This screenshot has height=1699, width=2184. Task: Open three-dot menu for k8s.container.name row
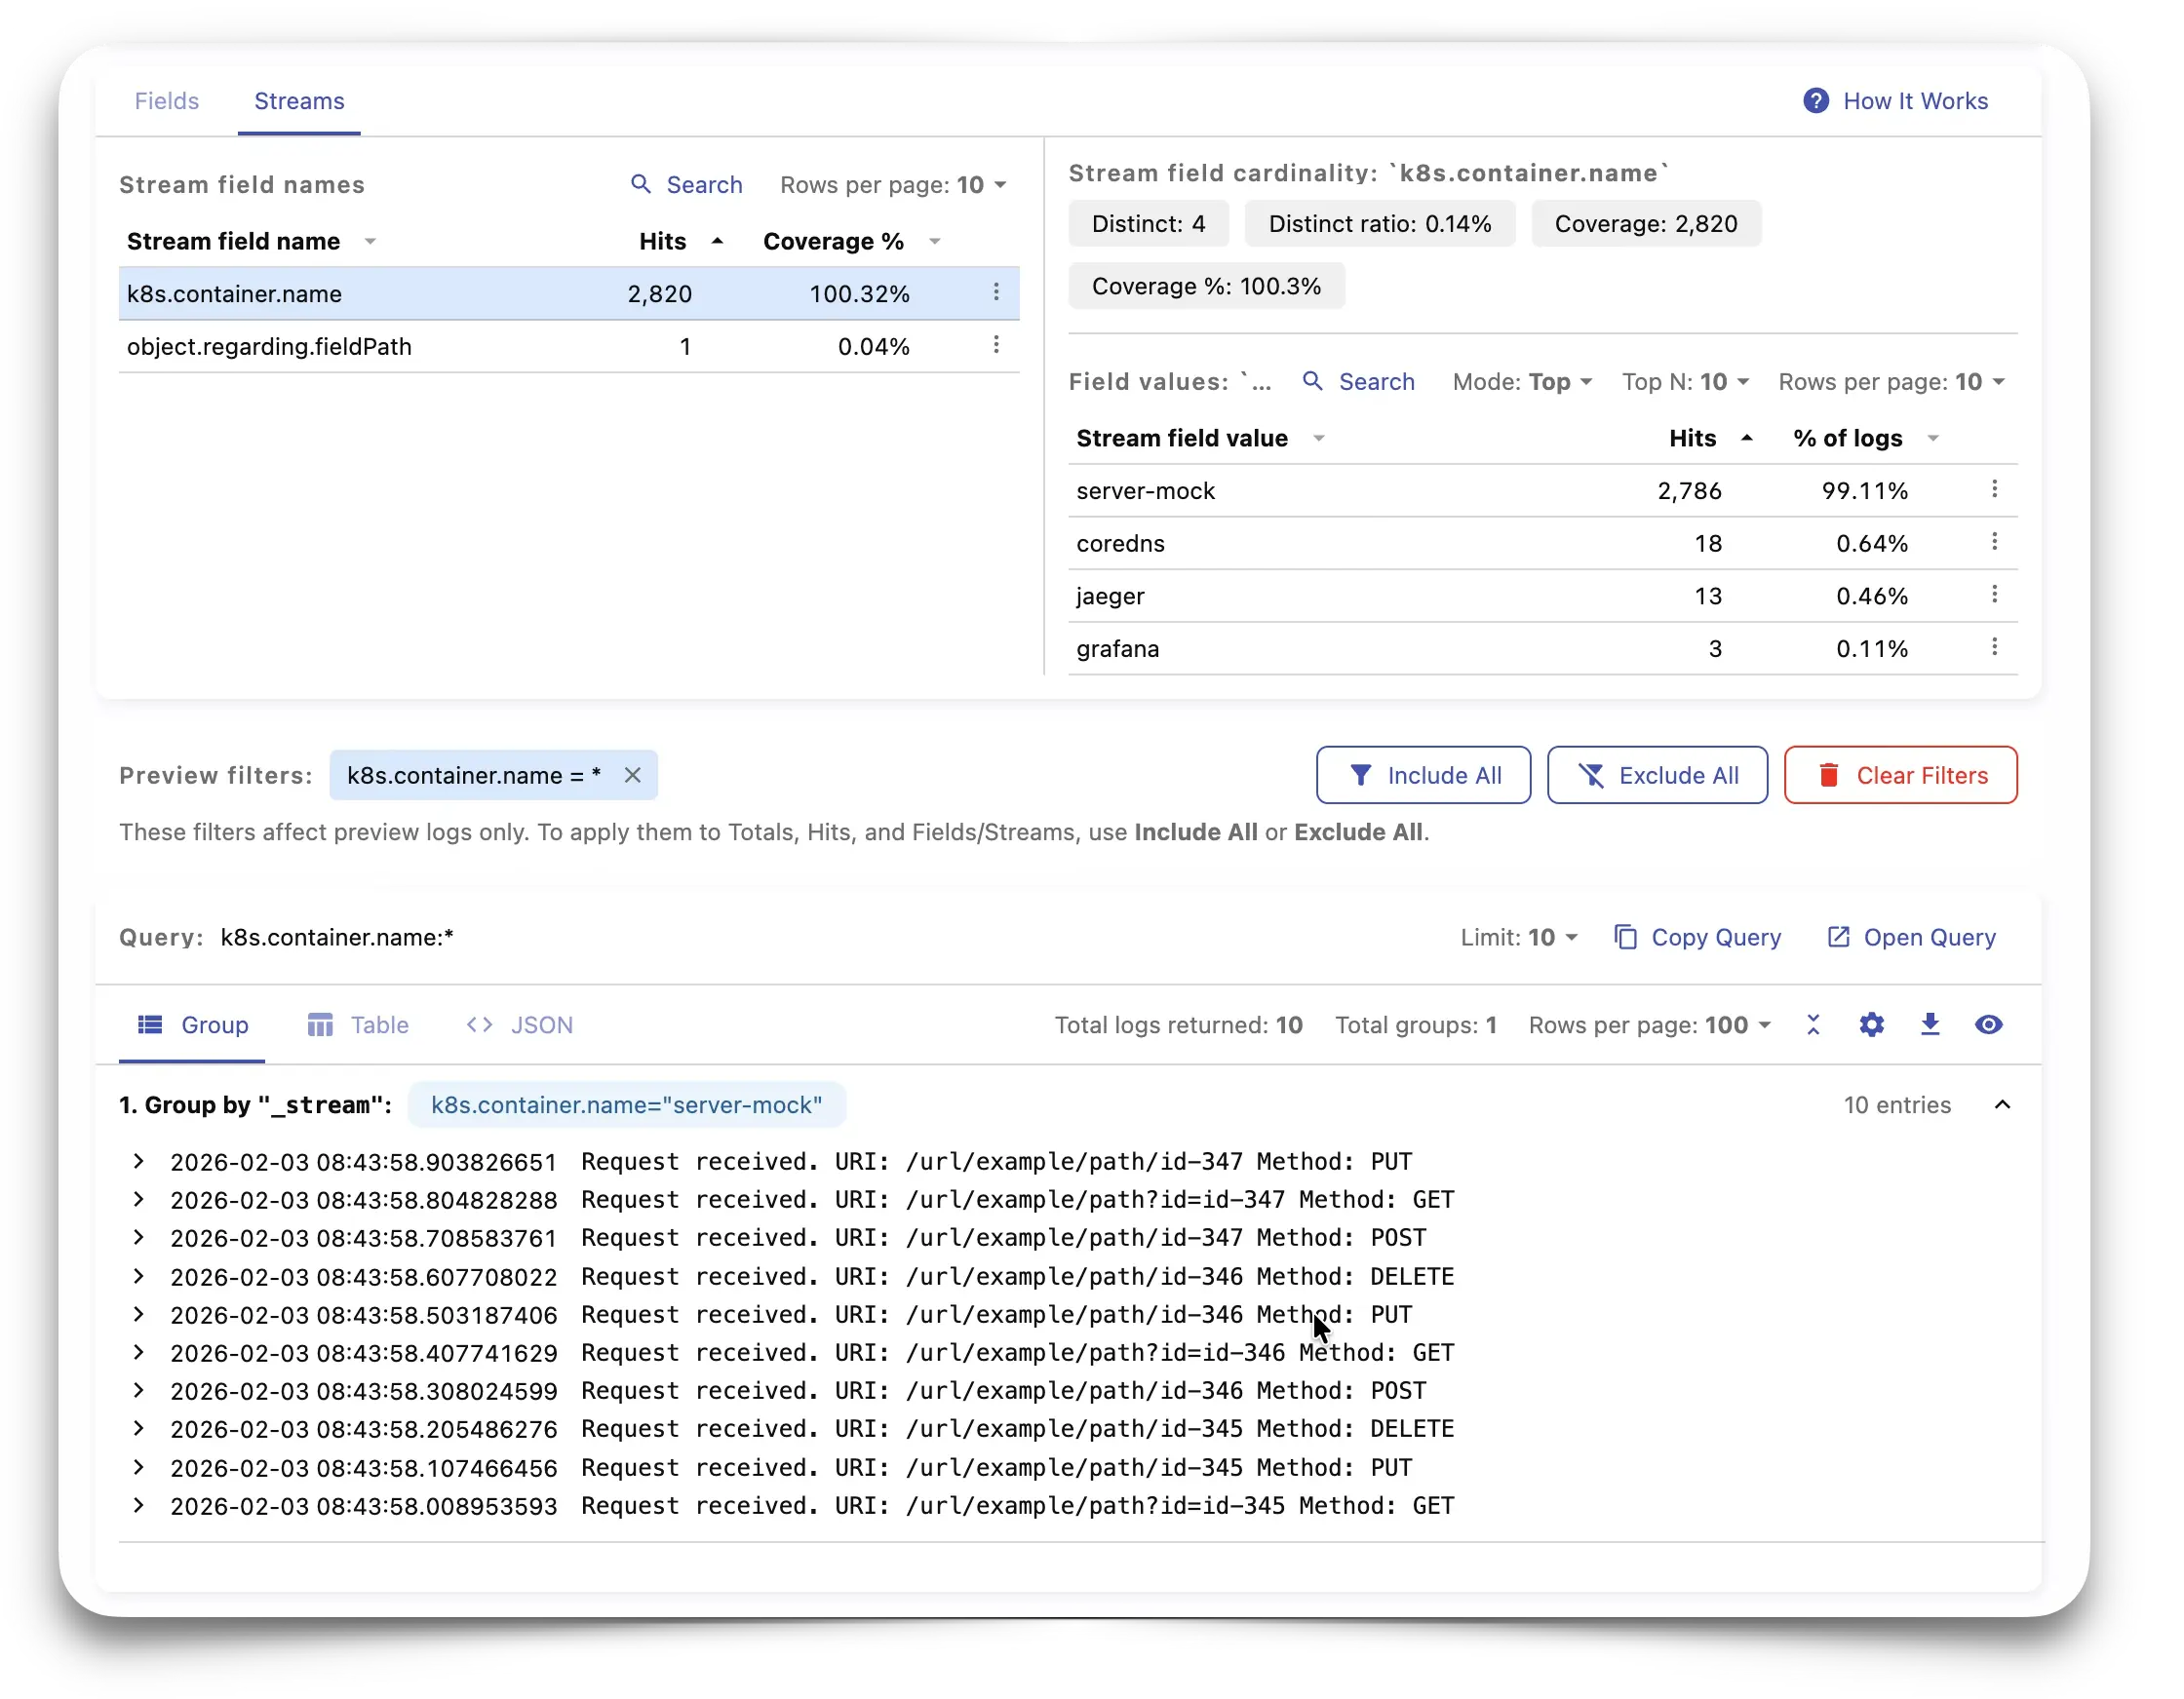[996, 292]
